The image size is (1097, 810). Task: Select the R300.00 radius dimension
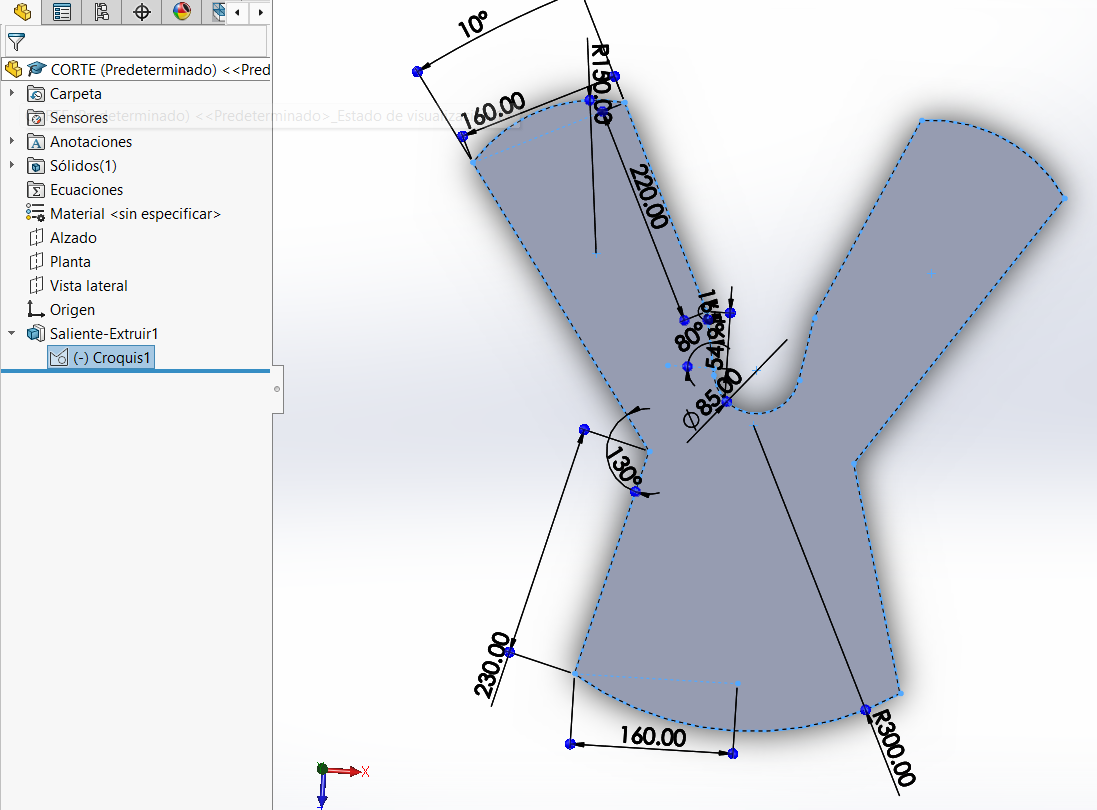pos(894,747)
